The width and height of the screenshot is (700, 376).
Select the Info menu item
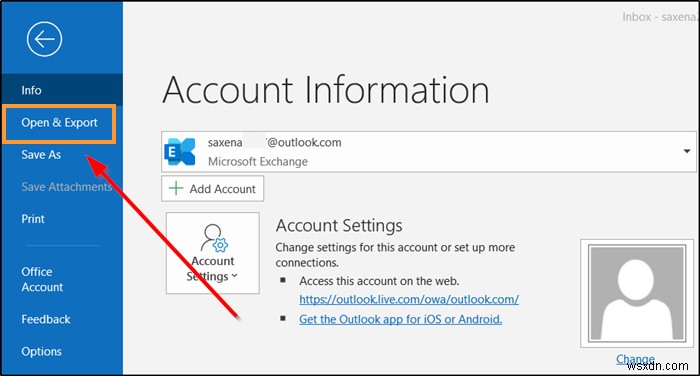click(x=62, y=90)
